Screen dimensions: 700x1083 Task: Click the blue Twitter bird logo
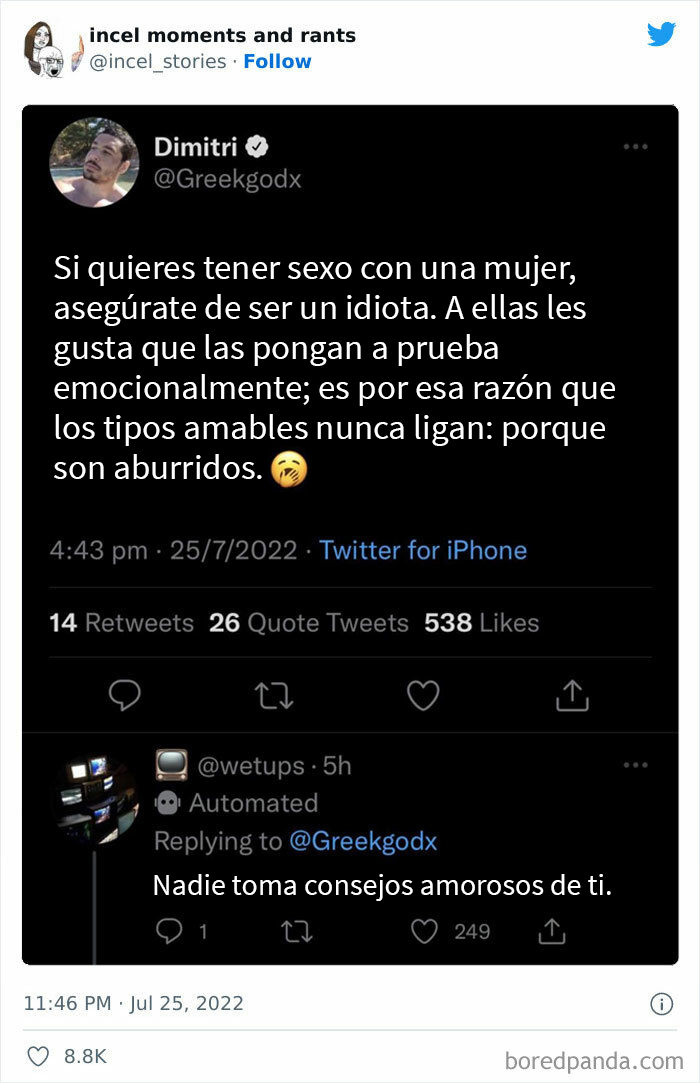(x=661, y=34)
